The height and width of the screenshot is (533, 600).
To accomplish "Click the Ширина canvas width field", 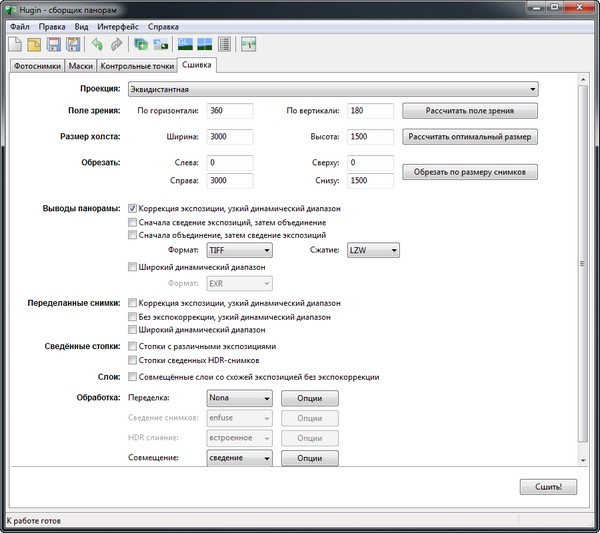I will [x=229, y=136].
